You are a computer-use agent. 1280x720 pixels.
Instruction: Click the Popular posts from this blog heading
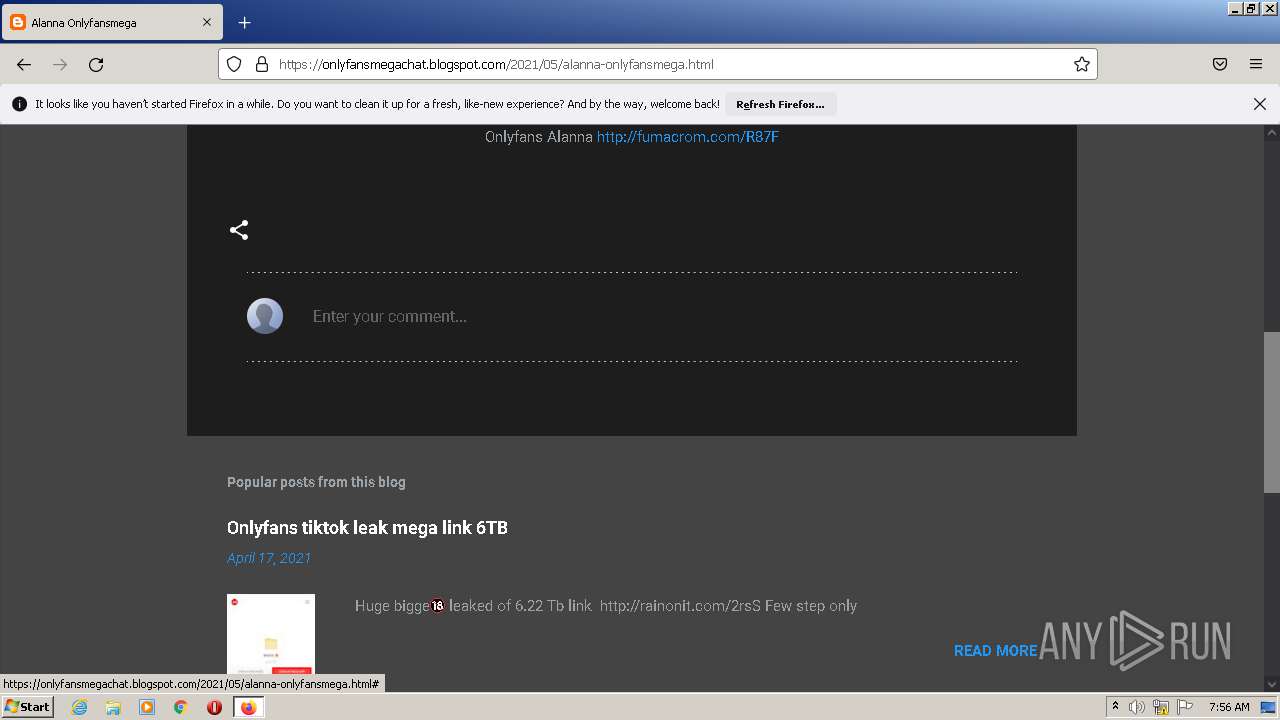[x=316, y=482]
